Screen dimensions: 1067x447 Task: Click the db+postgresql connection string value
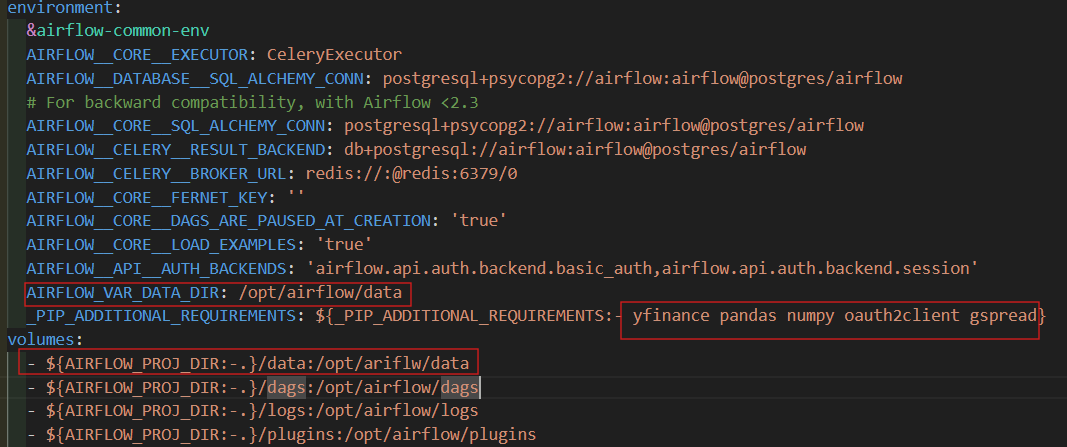(575, 150)
